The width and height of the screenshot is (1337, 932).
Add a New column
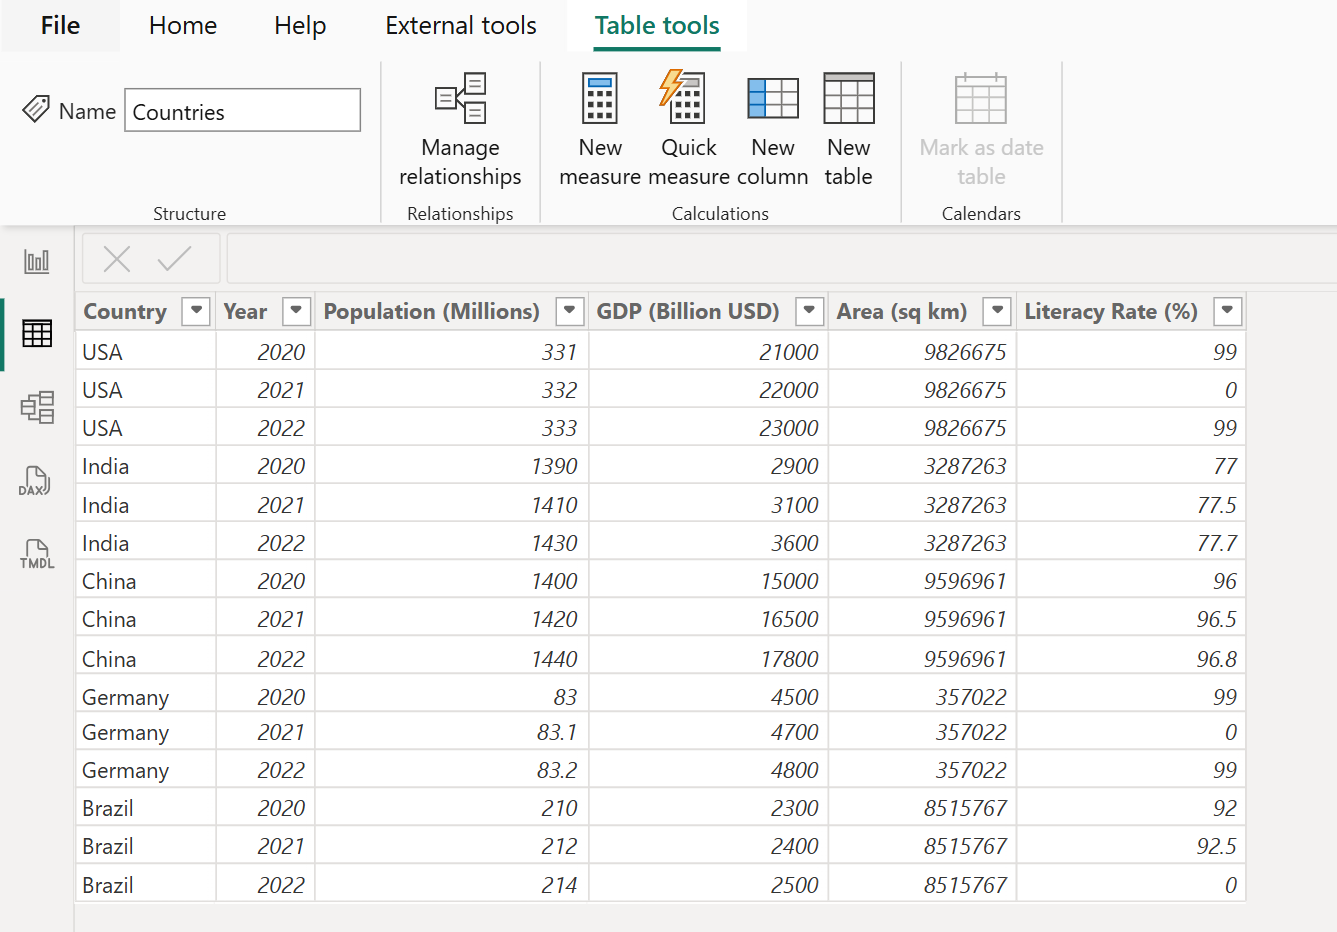click(772, 125)
